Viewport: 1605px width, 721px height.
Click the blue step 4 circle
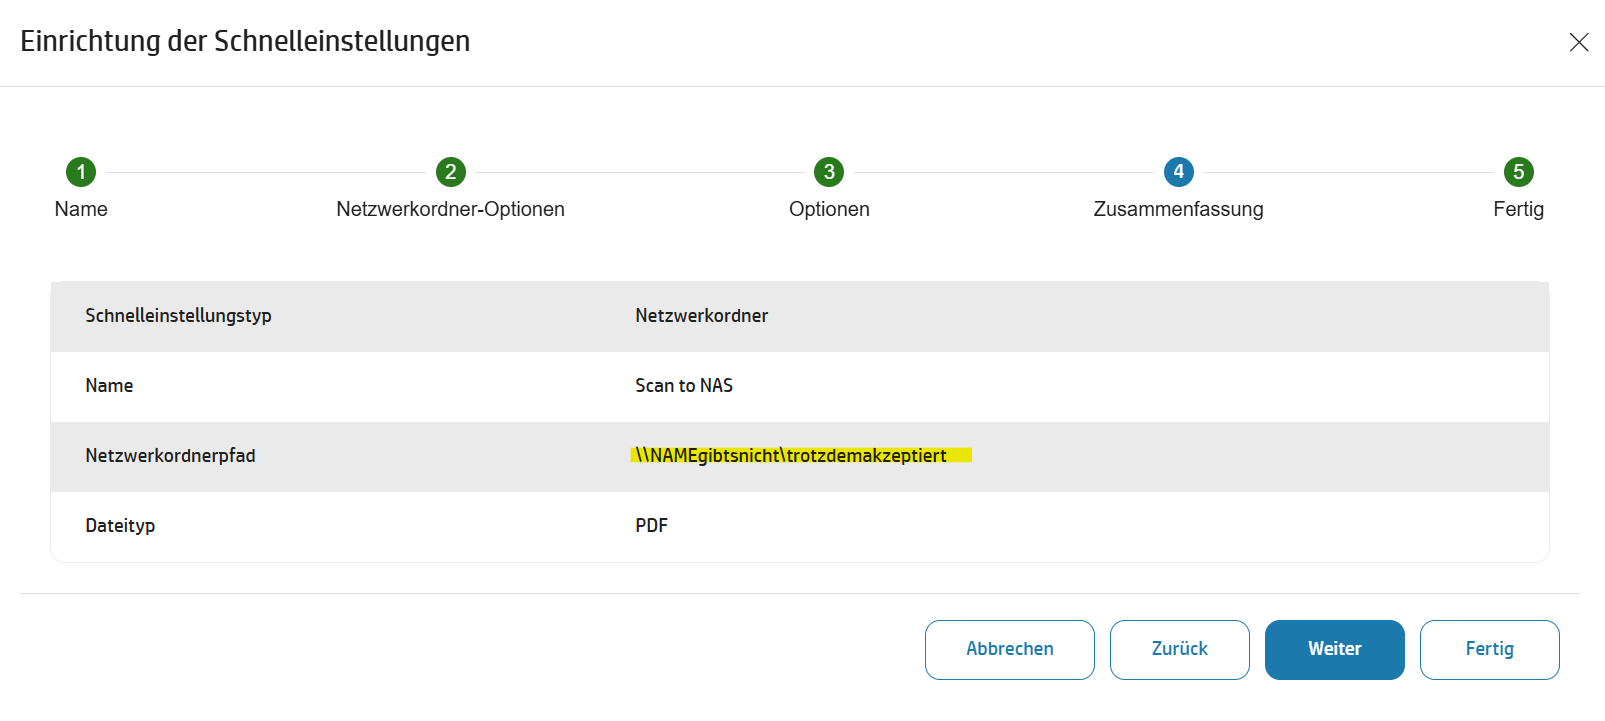(1179, 172)
